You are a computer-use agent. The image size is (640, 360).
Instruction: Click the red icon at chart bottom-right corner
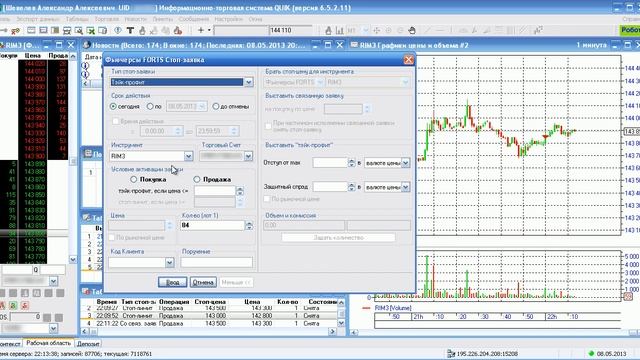(x=628, y=296)
